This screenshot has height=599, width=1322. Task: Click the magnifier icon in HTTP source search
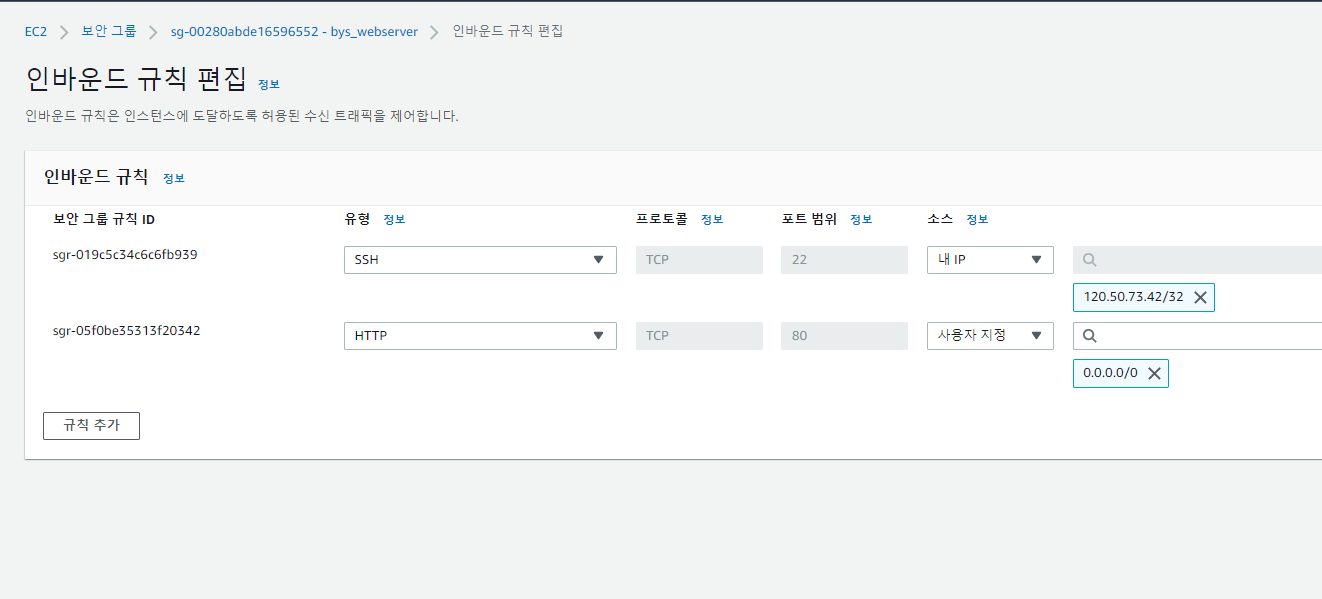tap(1090, 336)
